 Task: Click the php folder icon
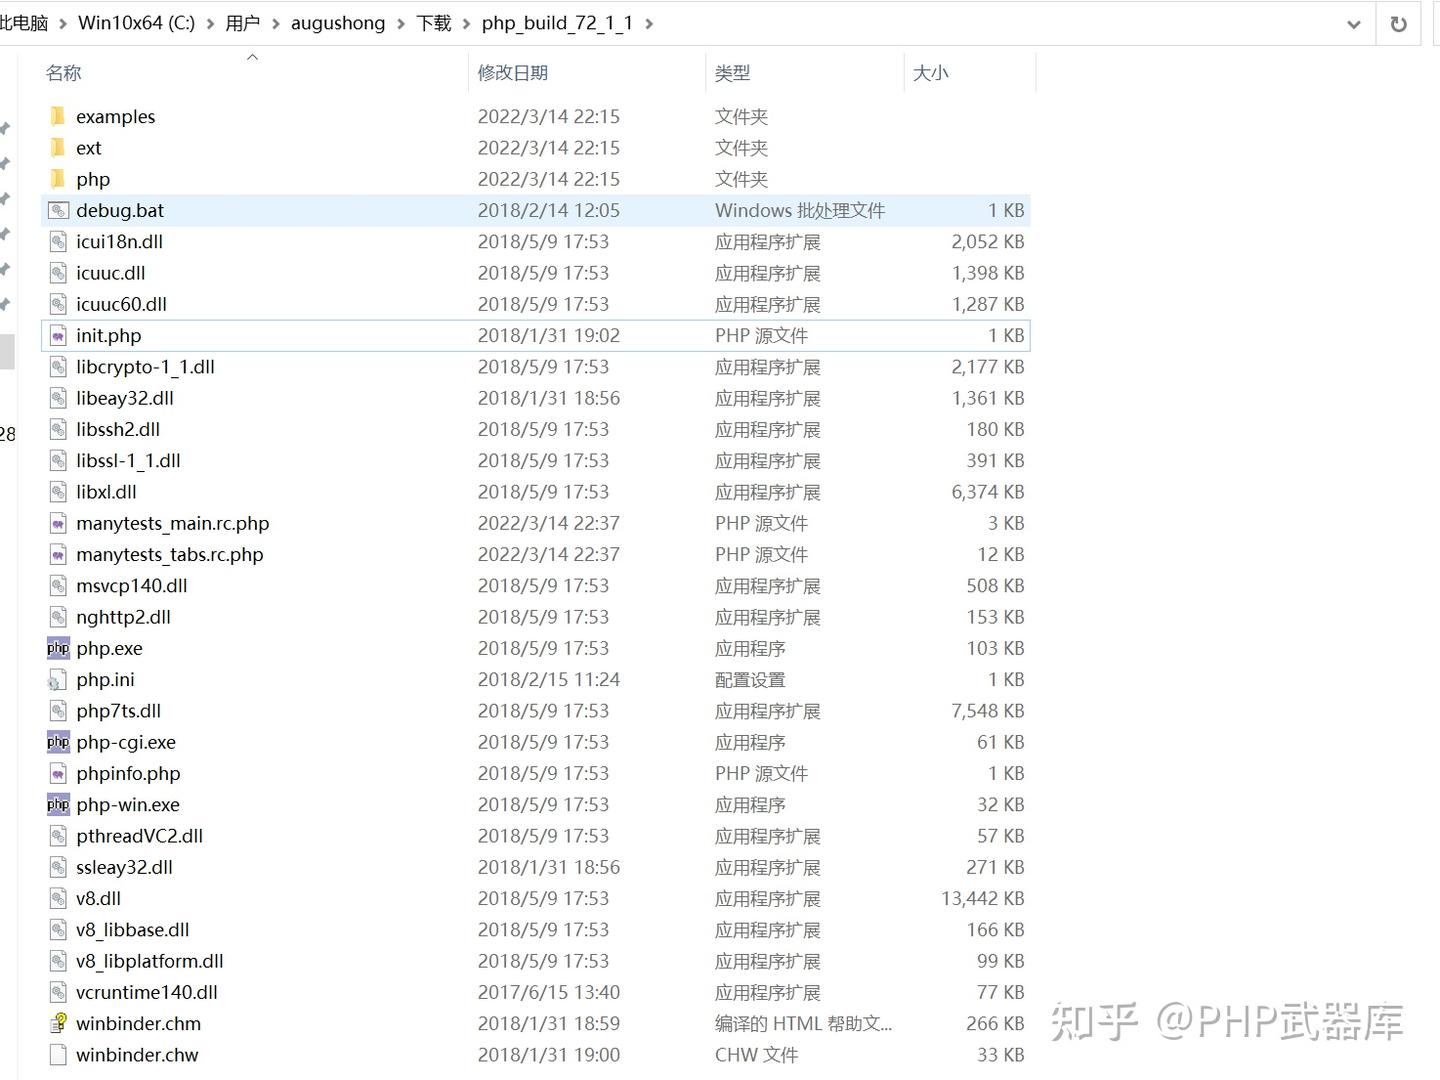pyautogui.click(x=58, y=179)
